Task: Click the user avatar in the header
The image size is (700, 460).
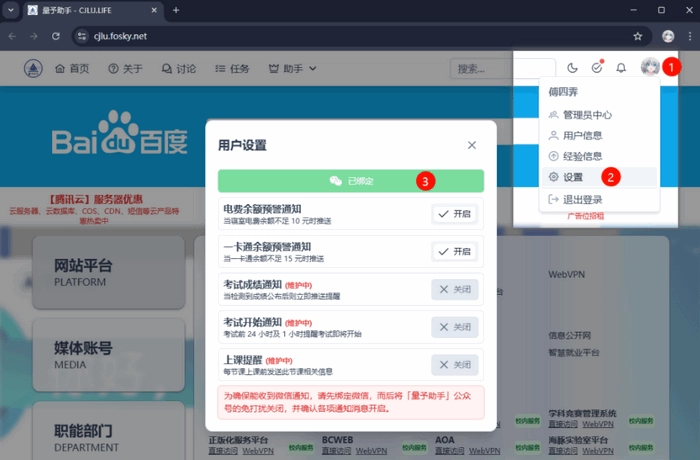Action: tap(649, 68)
